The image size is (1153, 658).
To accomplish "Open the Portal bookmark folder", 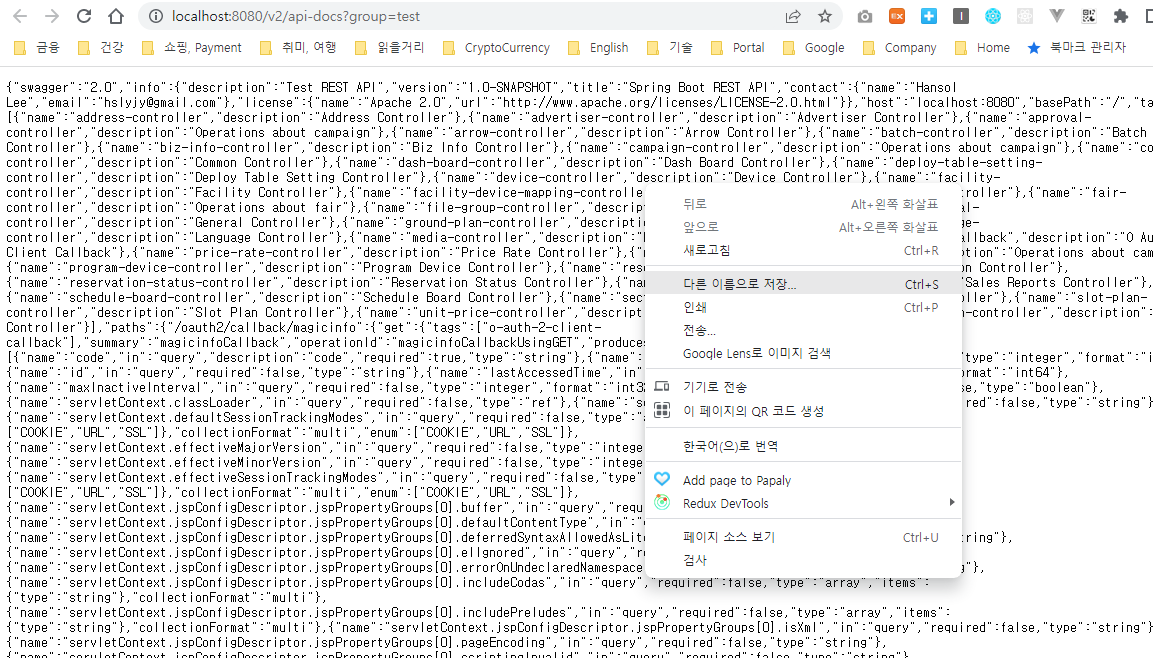I will (x=738, y=48).
